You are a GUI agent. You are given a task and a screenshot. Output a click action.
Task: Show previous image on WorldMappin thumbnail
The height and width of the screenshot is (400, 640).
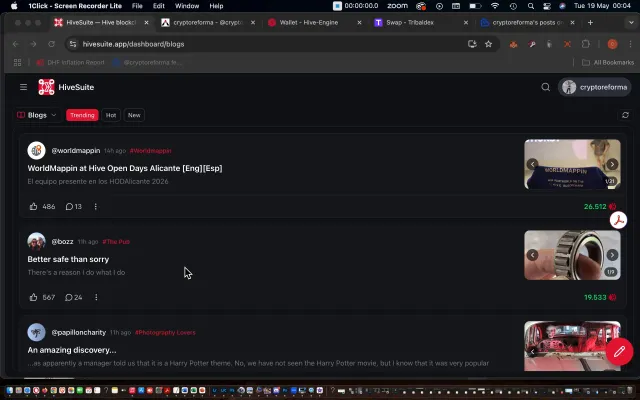click(532, 164)
